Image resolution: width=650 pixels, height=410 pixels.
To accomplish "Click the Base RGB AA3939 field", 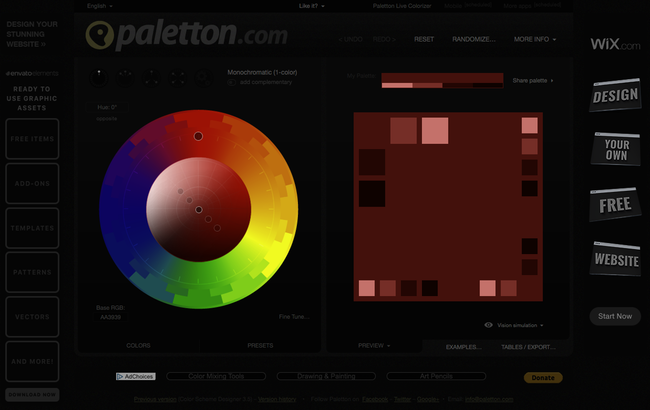I will (110, 317).
